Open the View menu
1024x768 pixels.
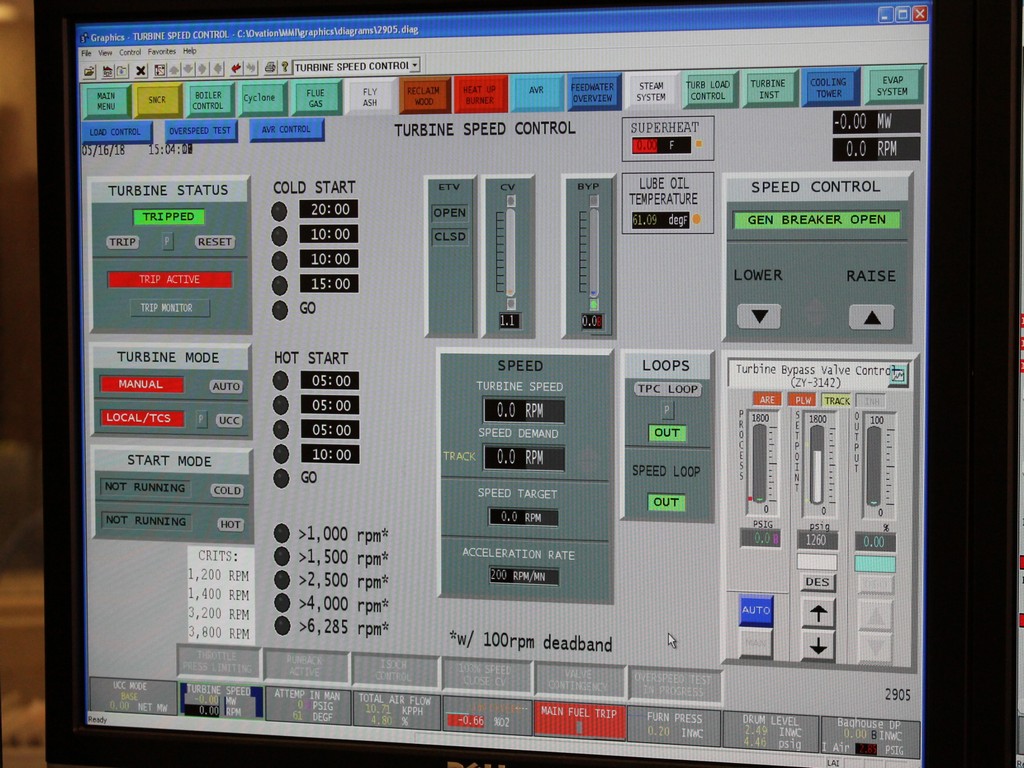click(x=105, y=52)
